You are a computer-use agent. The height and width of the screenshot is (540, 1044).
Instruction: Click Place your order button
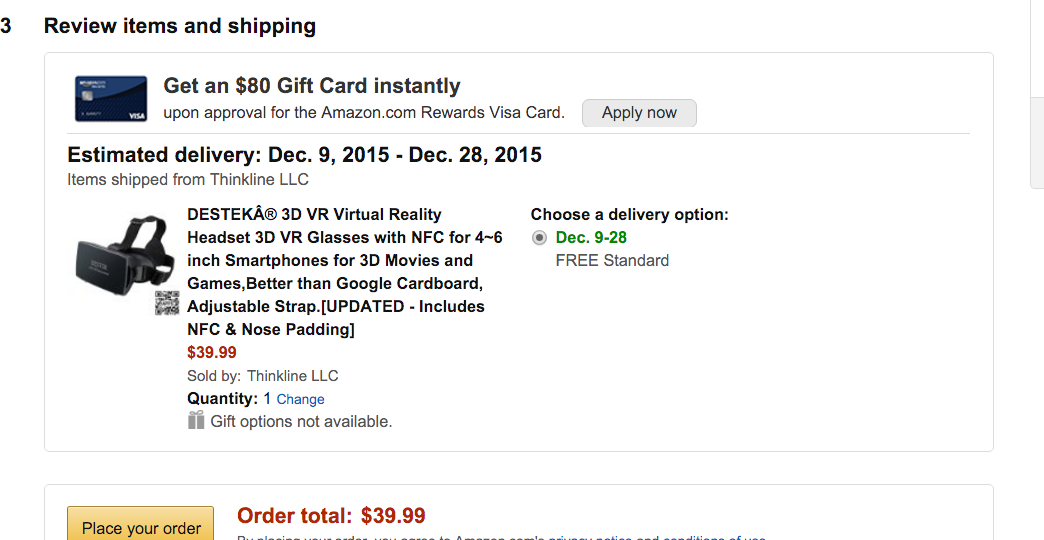[x=140, y=527]
